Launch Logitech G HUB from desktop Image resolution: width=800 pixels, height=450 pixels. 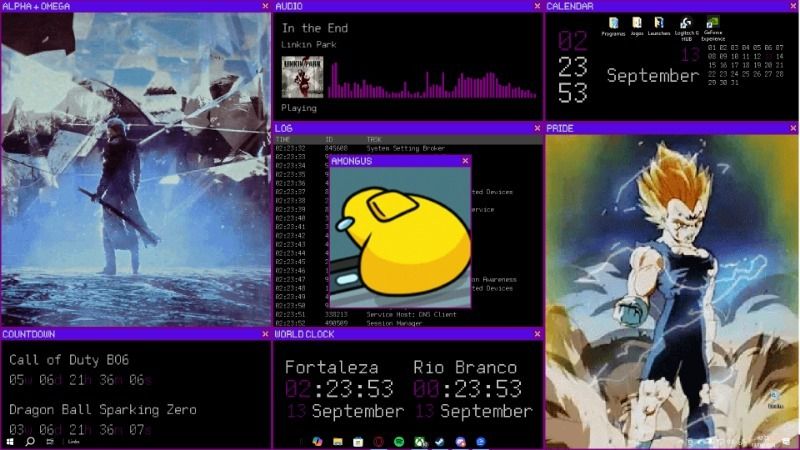(686, 29)
